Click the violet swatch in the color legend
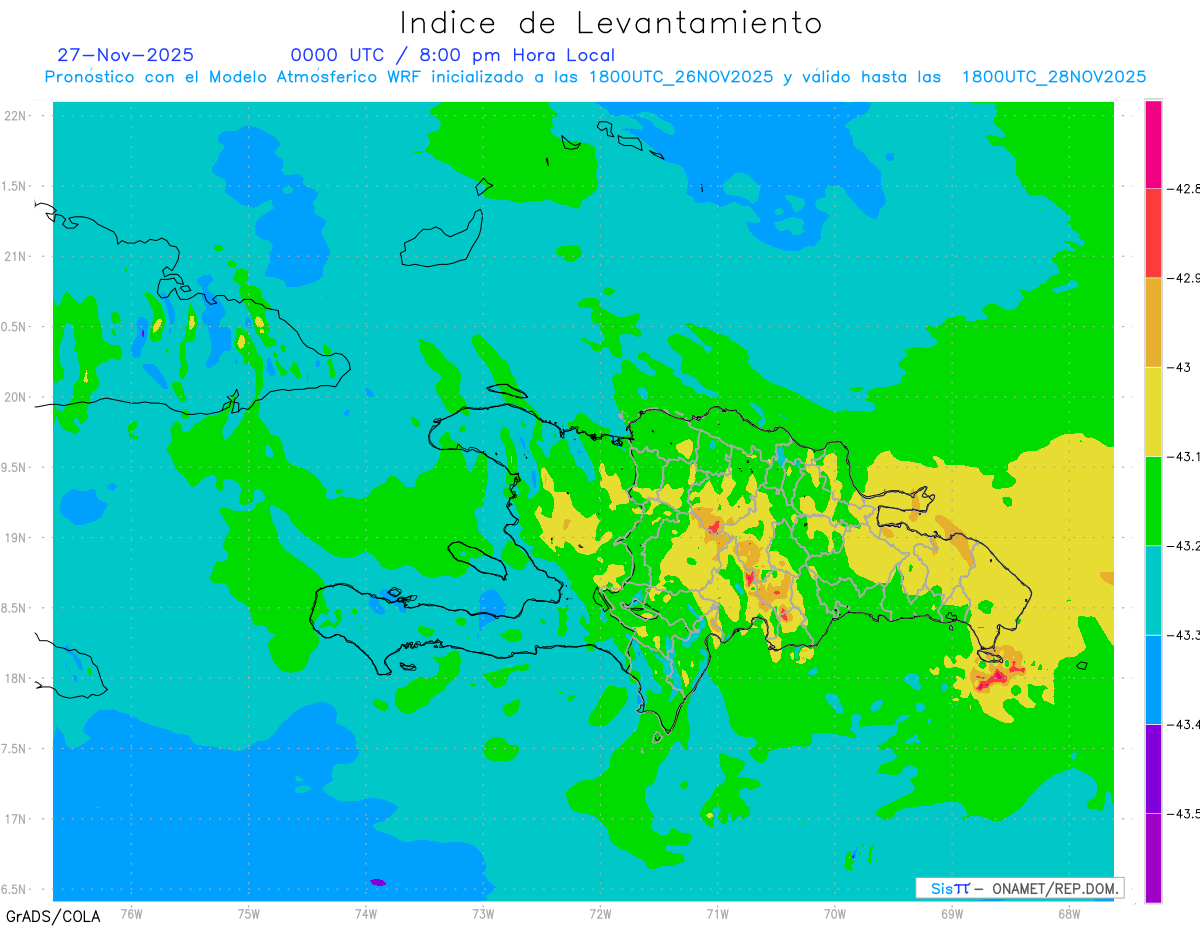The image size is (1200, 927). coord(1153,768)
